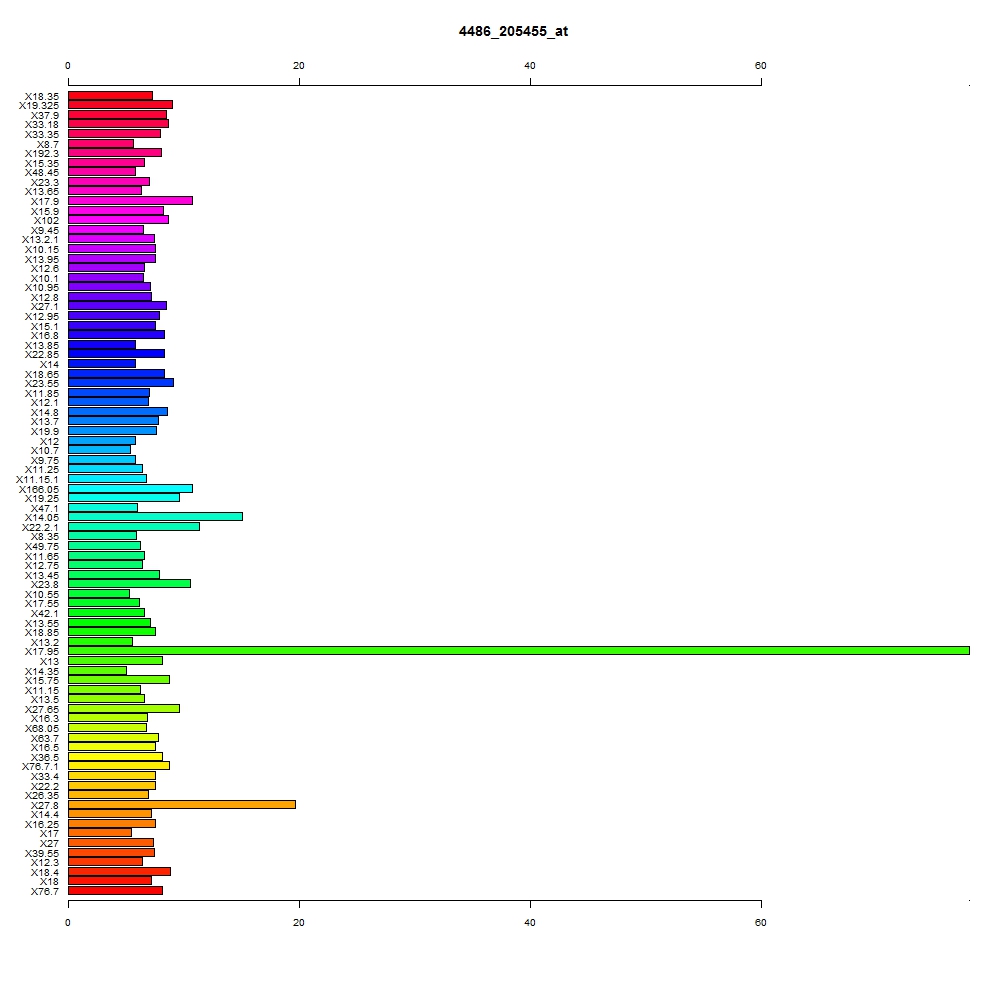Select the X22.85 row label
Image resolution: width=1000 pixels, height=1000 pixels.
click(41, 355)
